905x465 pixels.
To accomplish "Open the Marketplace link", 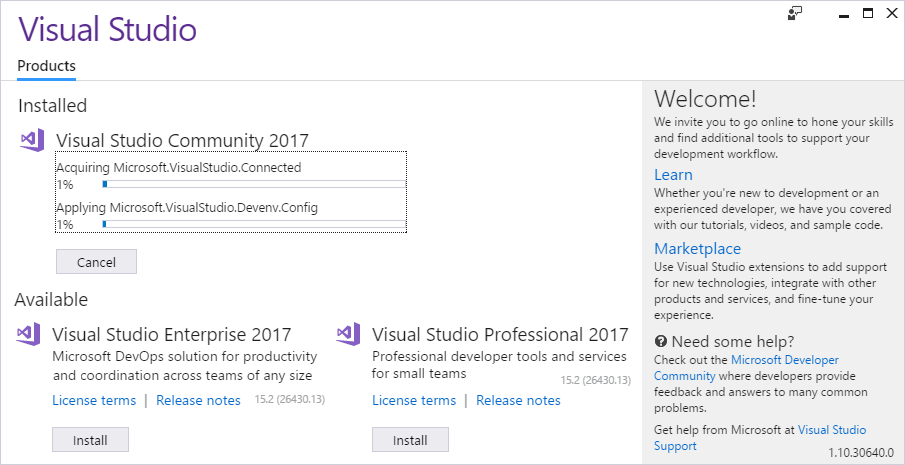I will click(697, 249).
